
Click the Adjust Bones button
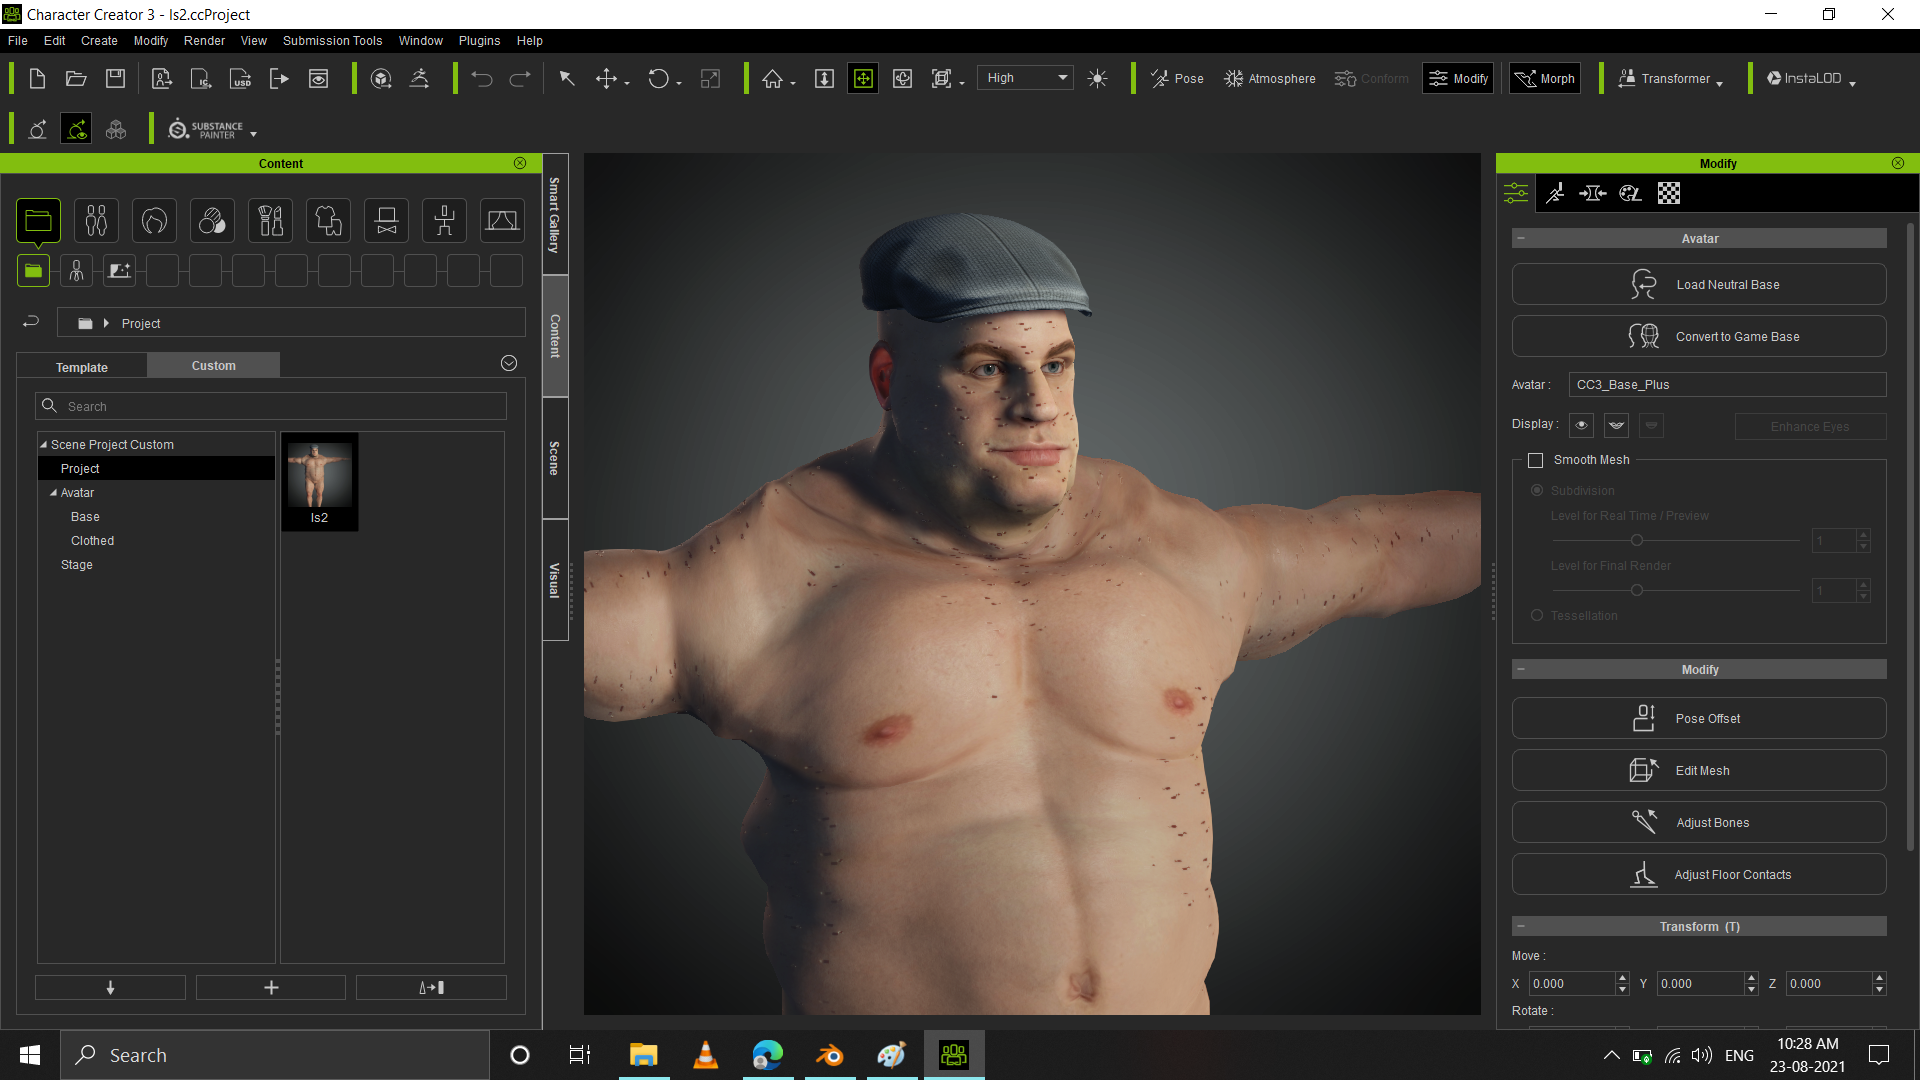tap(1699, 822)
